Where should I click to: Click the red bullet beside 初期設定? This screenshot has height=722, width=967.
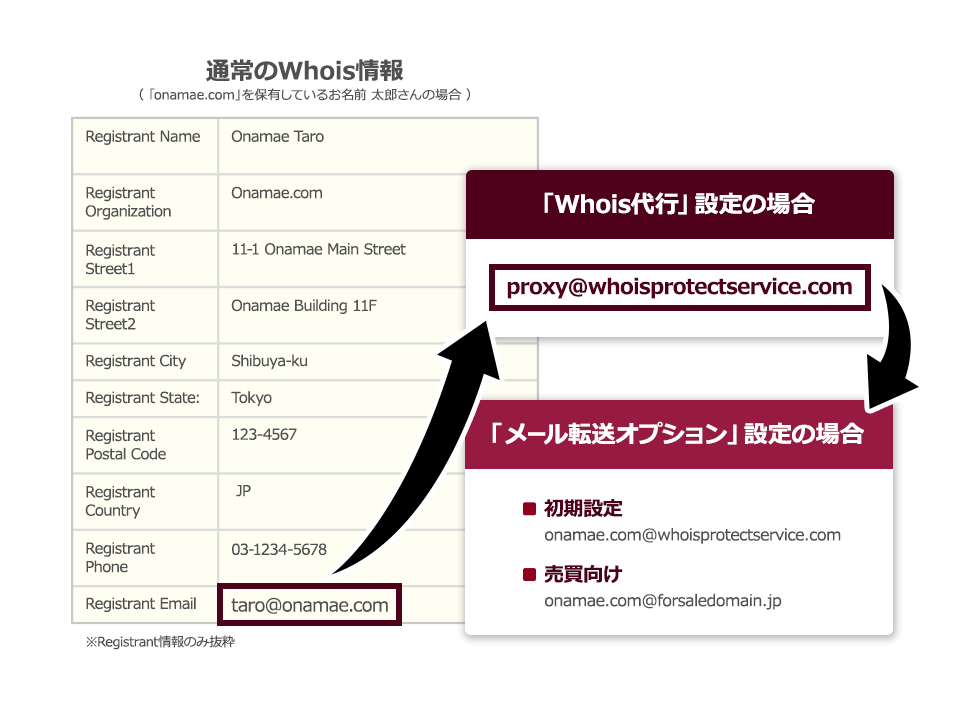[x=529, y=509]
